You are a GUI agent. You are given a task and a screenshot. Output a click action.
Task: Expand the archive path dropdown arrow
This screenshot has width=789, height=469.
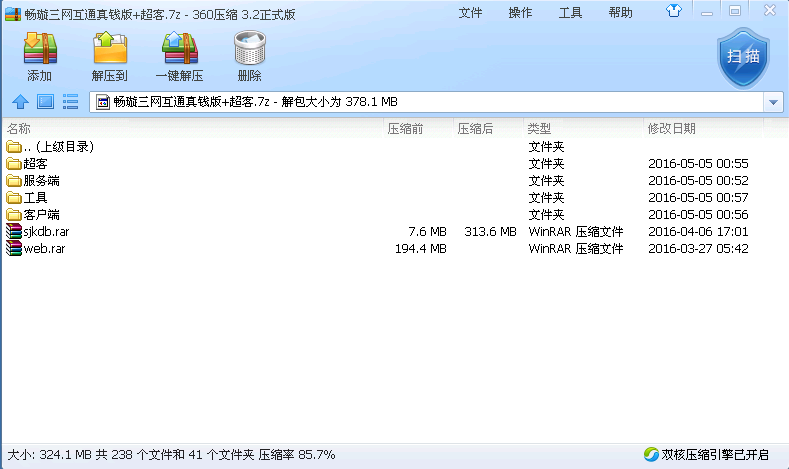point(773,102)
